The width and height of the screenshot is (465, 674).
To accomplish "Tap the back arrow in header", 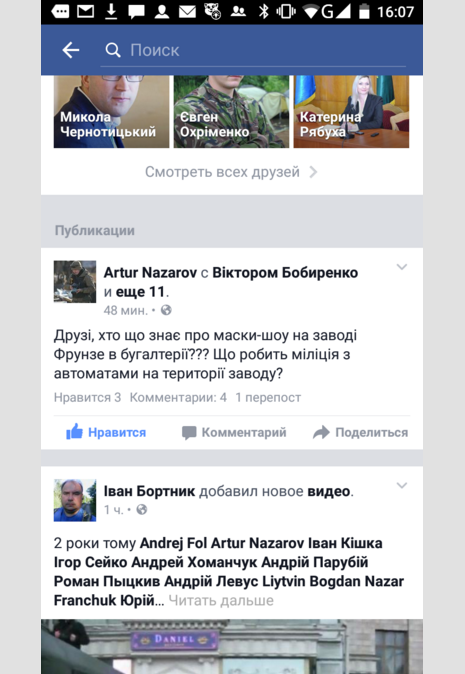I will coord(71,50).
